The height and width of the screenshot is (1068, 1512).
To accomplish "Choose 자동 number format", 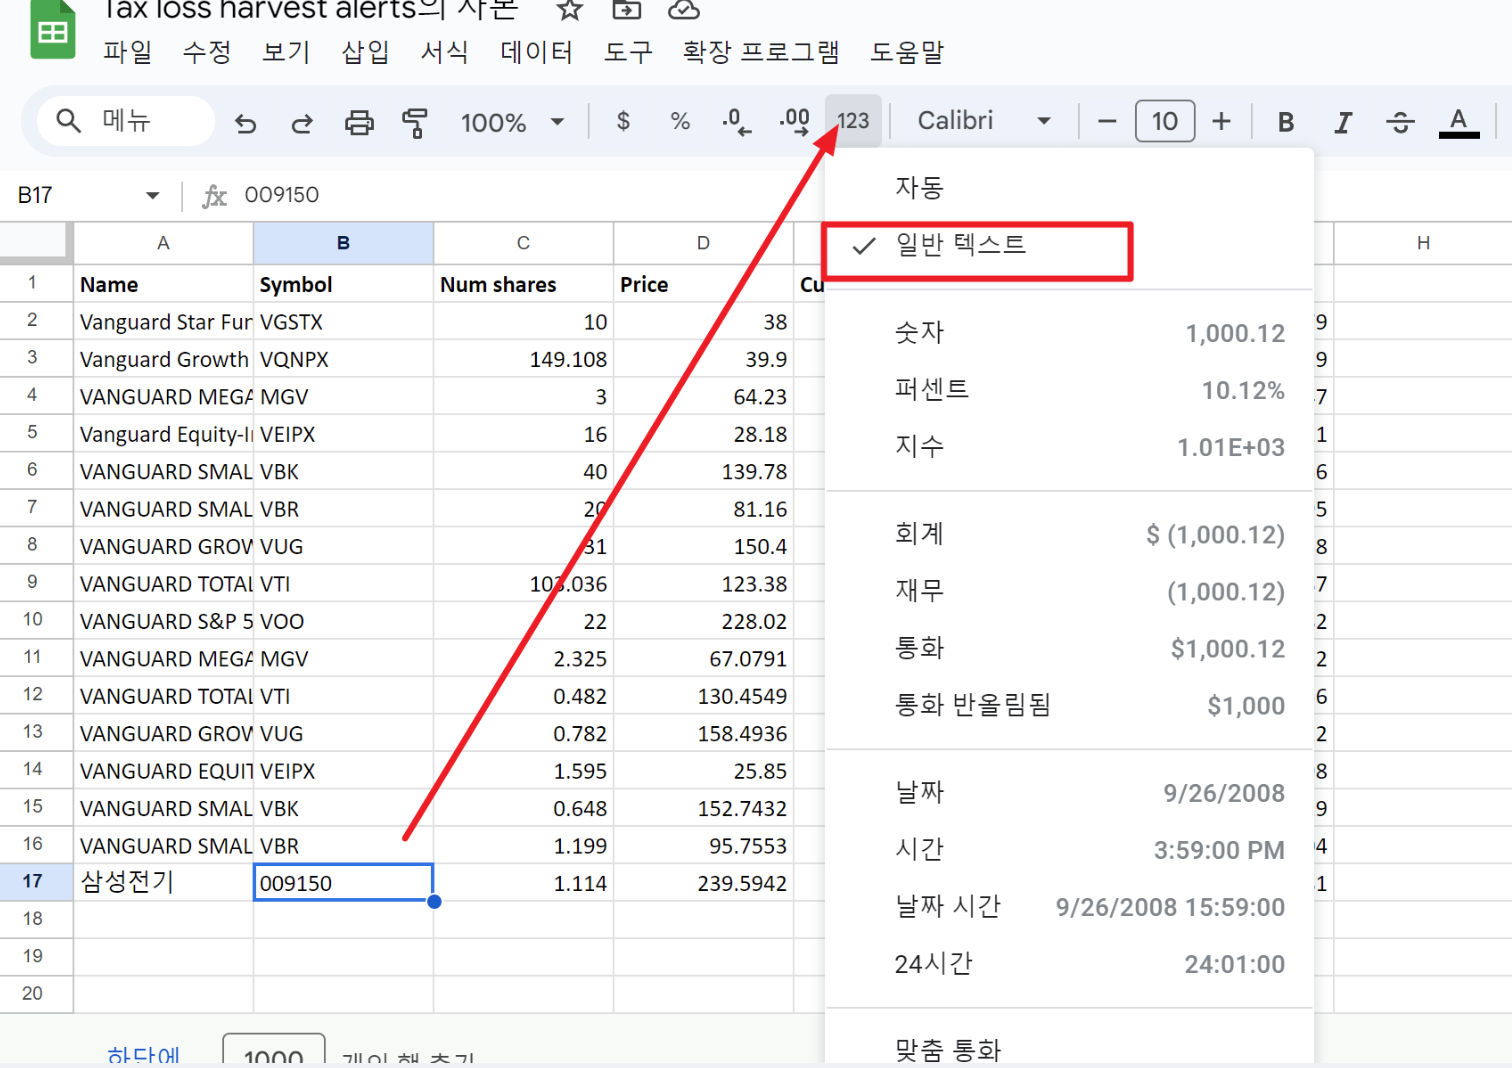I will [x=1069, y=187].
